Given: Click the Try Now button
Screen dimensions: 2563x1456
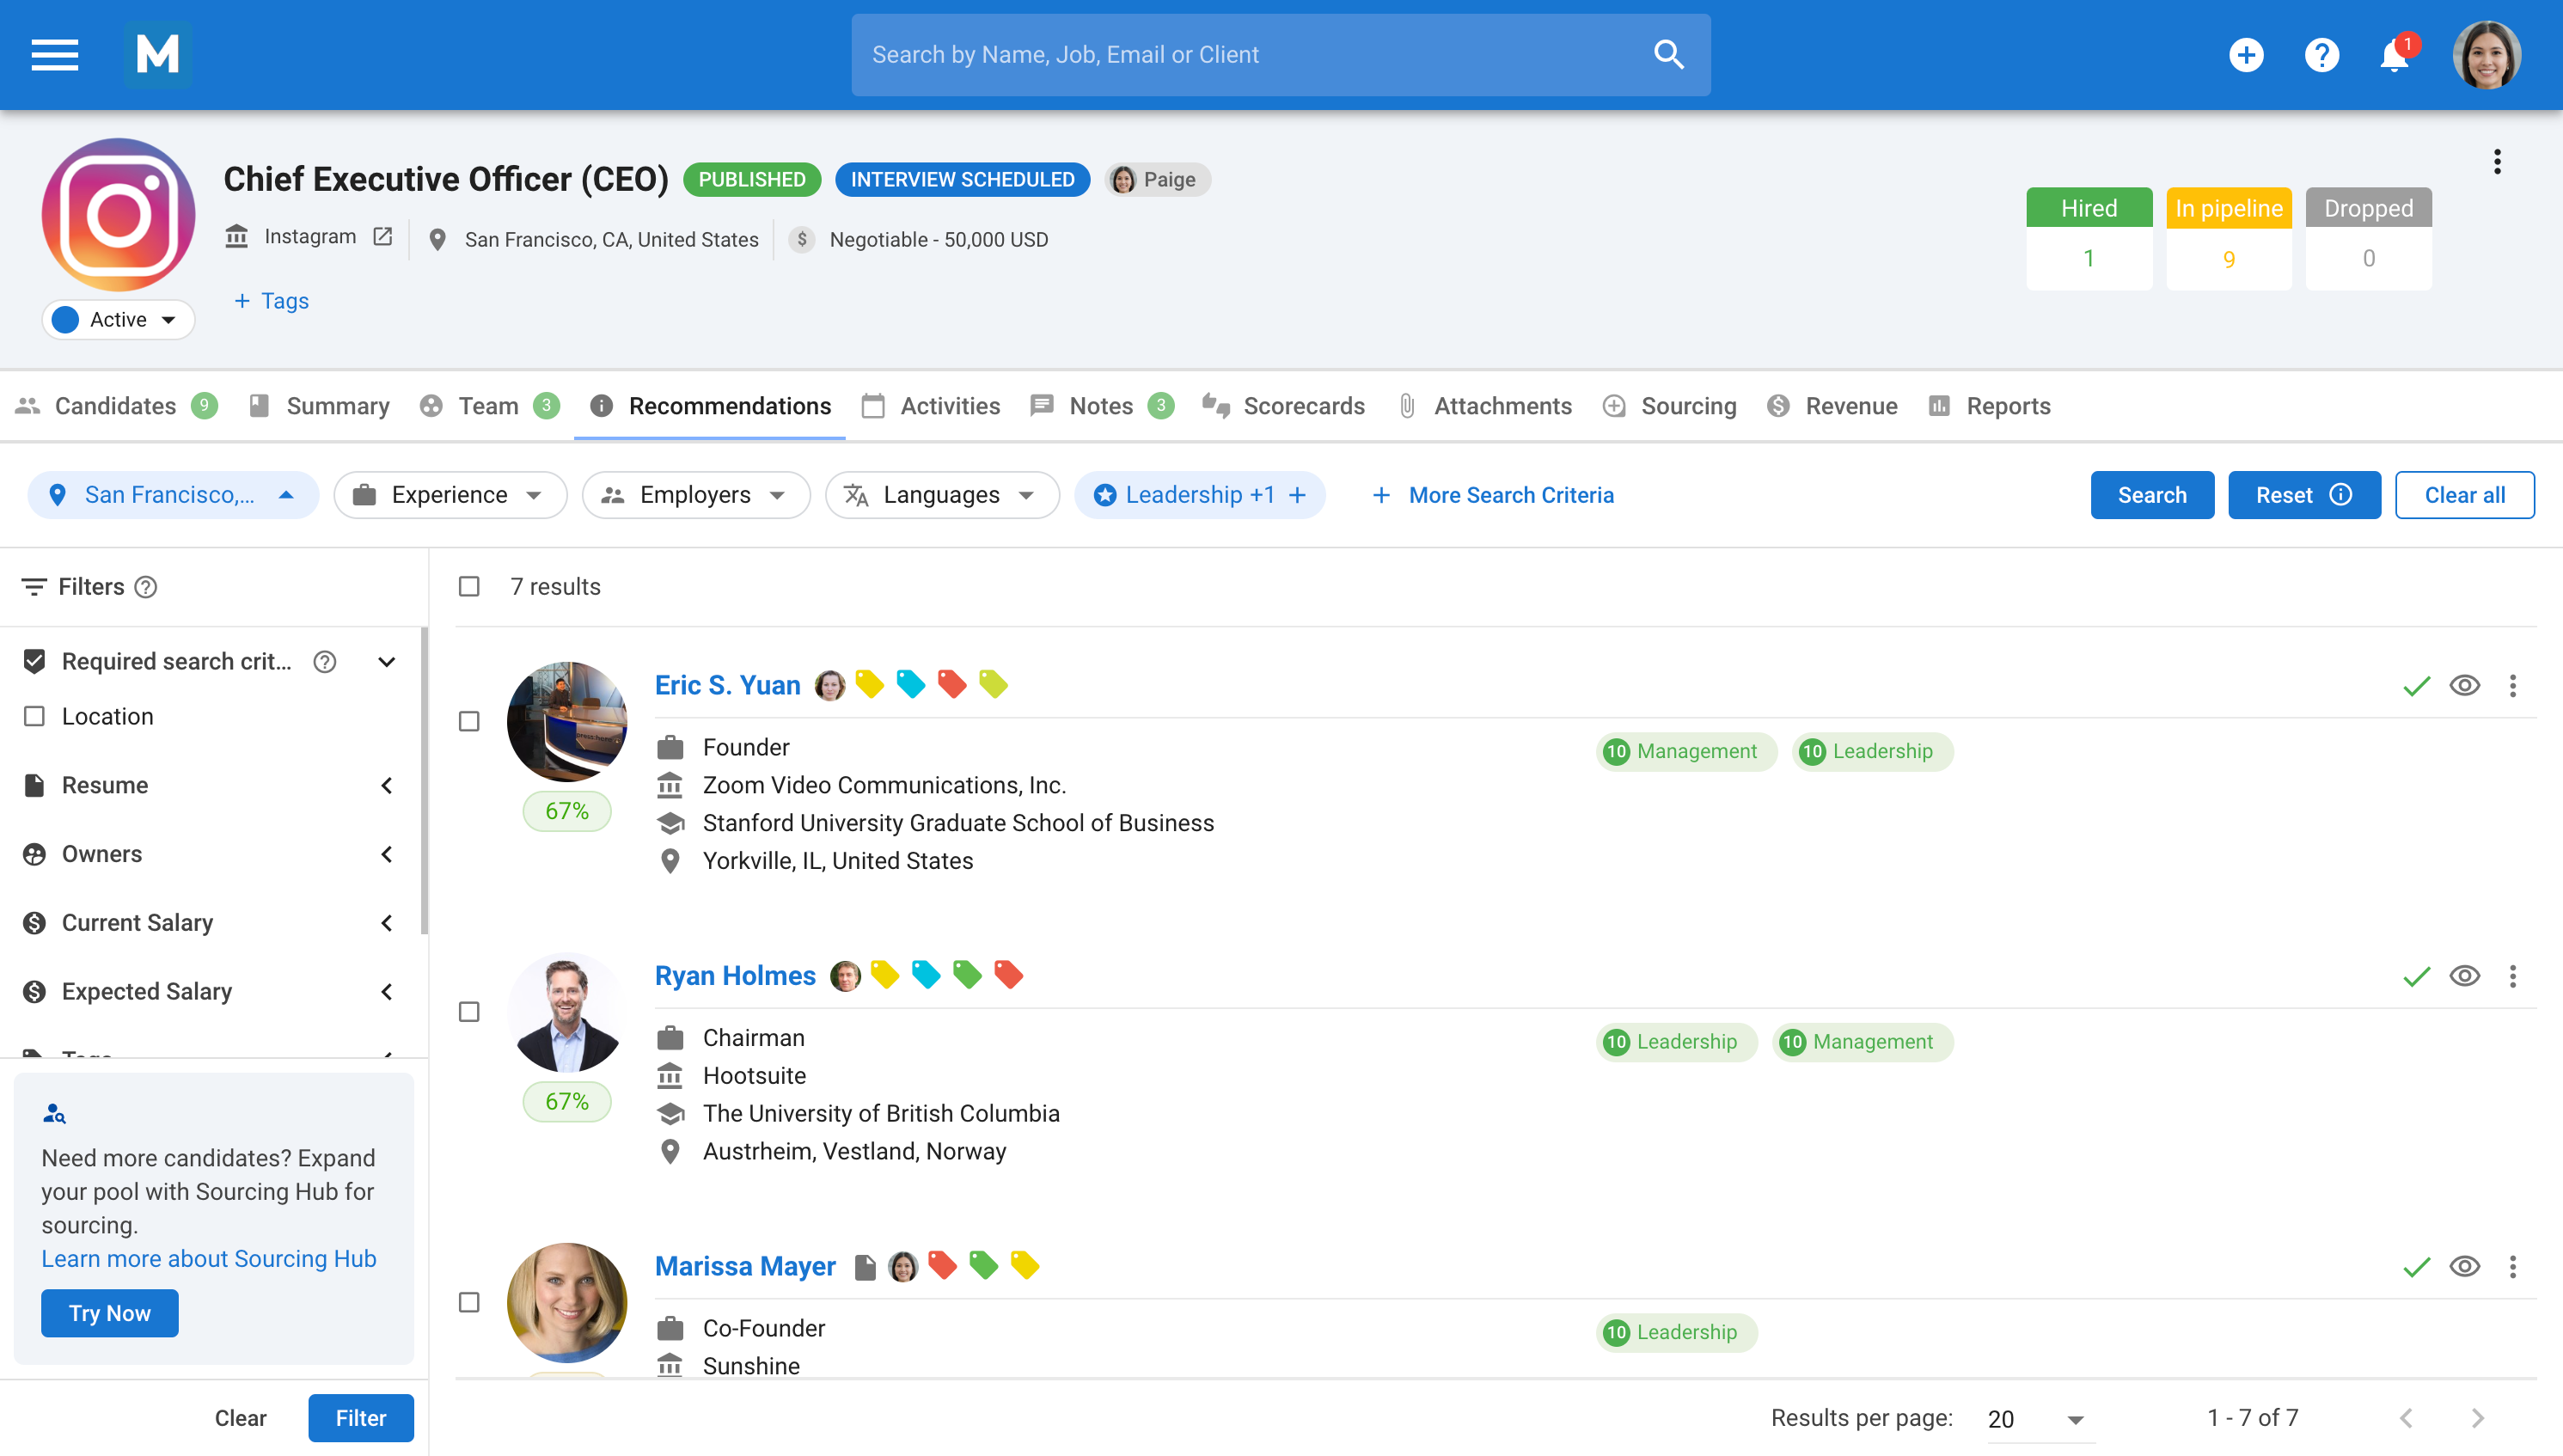Looking at the screenshot, I should click(109, 1313).
